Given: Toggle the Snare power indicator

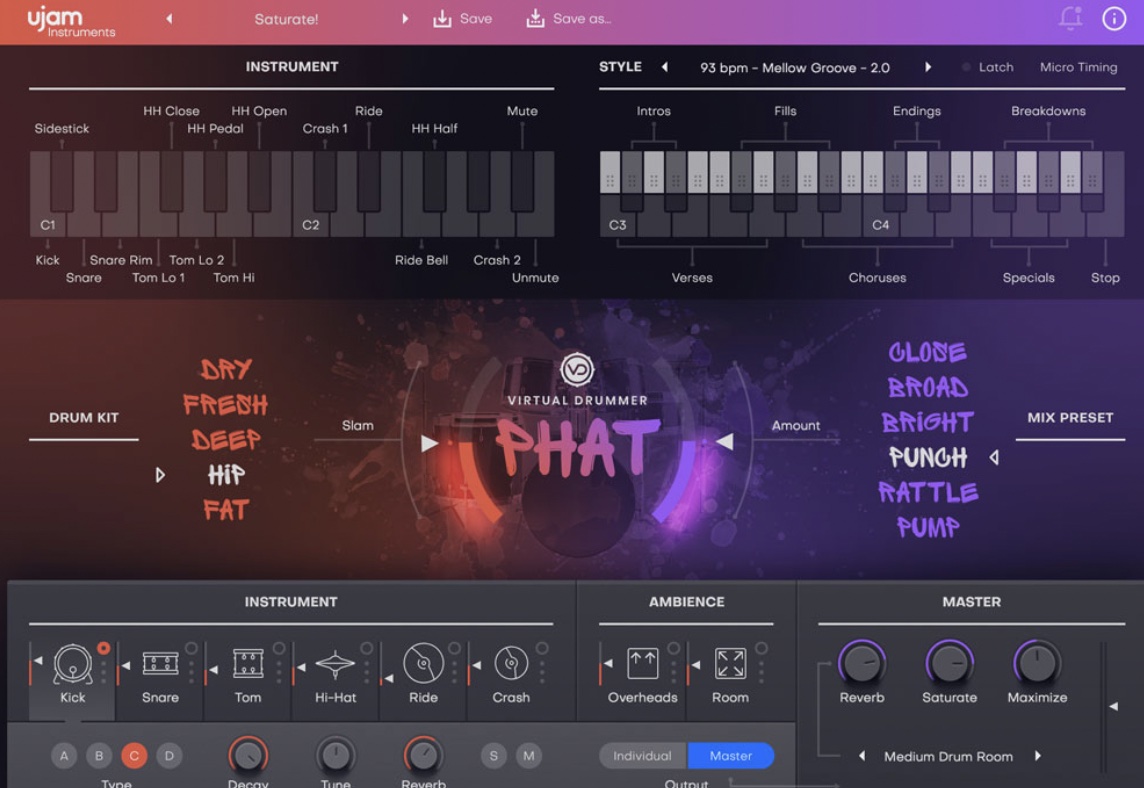Looking at the screenshot, I should click(x=191, y=648).
